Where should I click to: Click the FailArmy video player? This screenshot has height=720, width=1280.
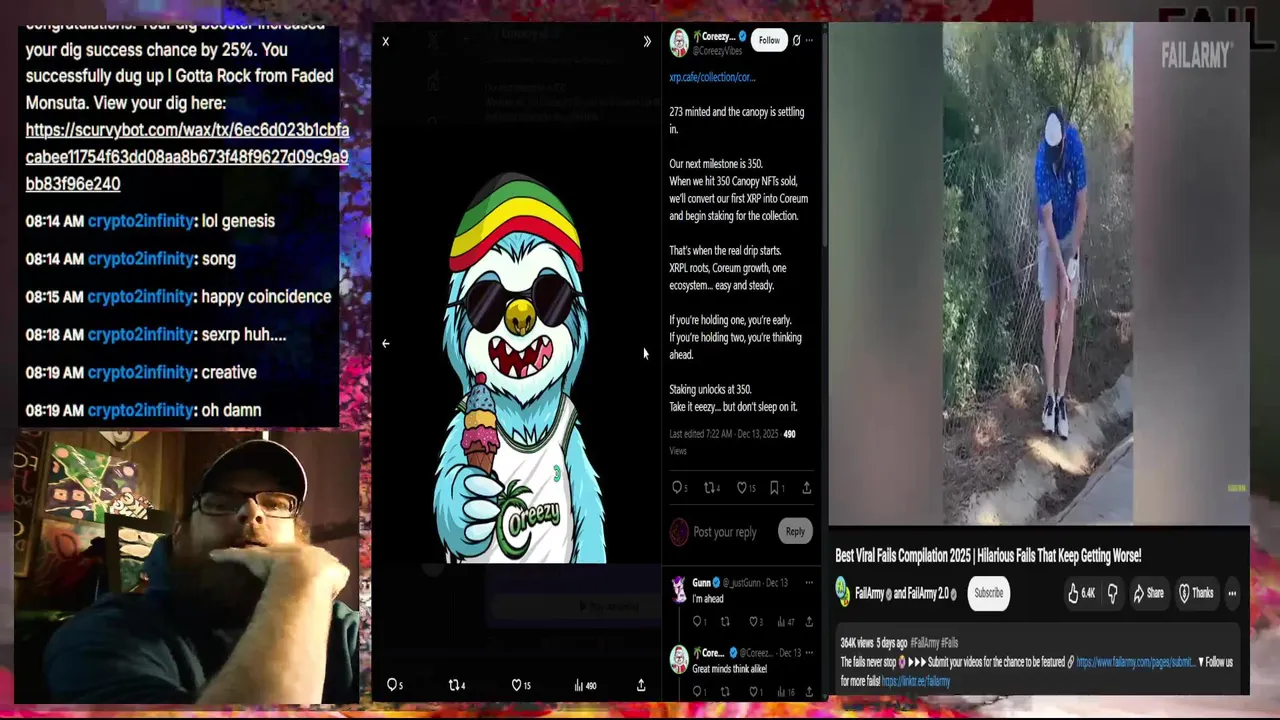(x=1038, y=273)
